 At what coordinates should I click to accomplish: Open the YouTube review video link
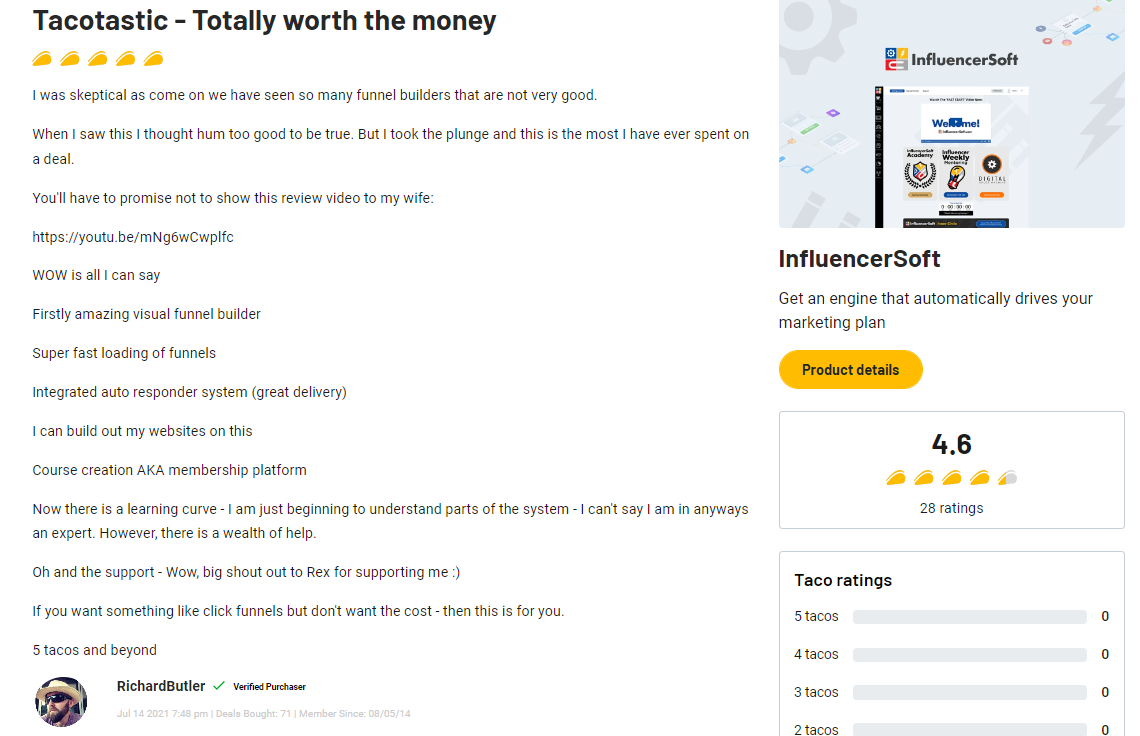point(133,237)
